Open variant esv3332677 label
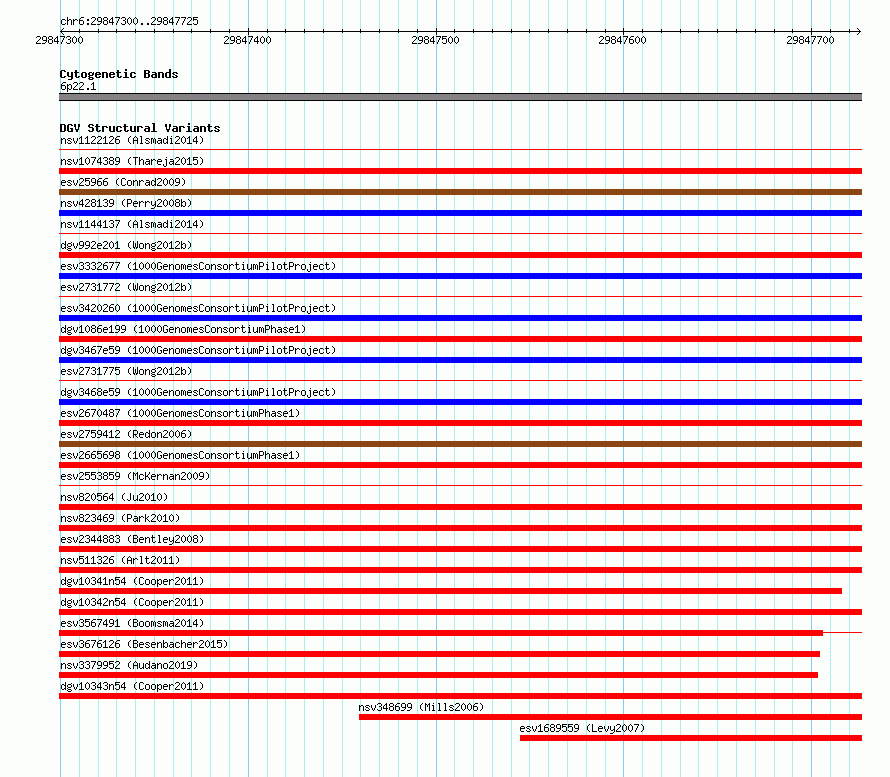The height and width of the screenshot is (777, 890). tap(198, 266)
